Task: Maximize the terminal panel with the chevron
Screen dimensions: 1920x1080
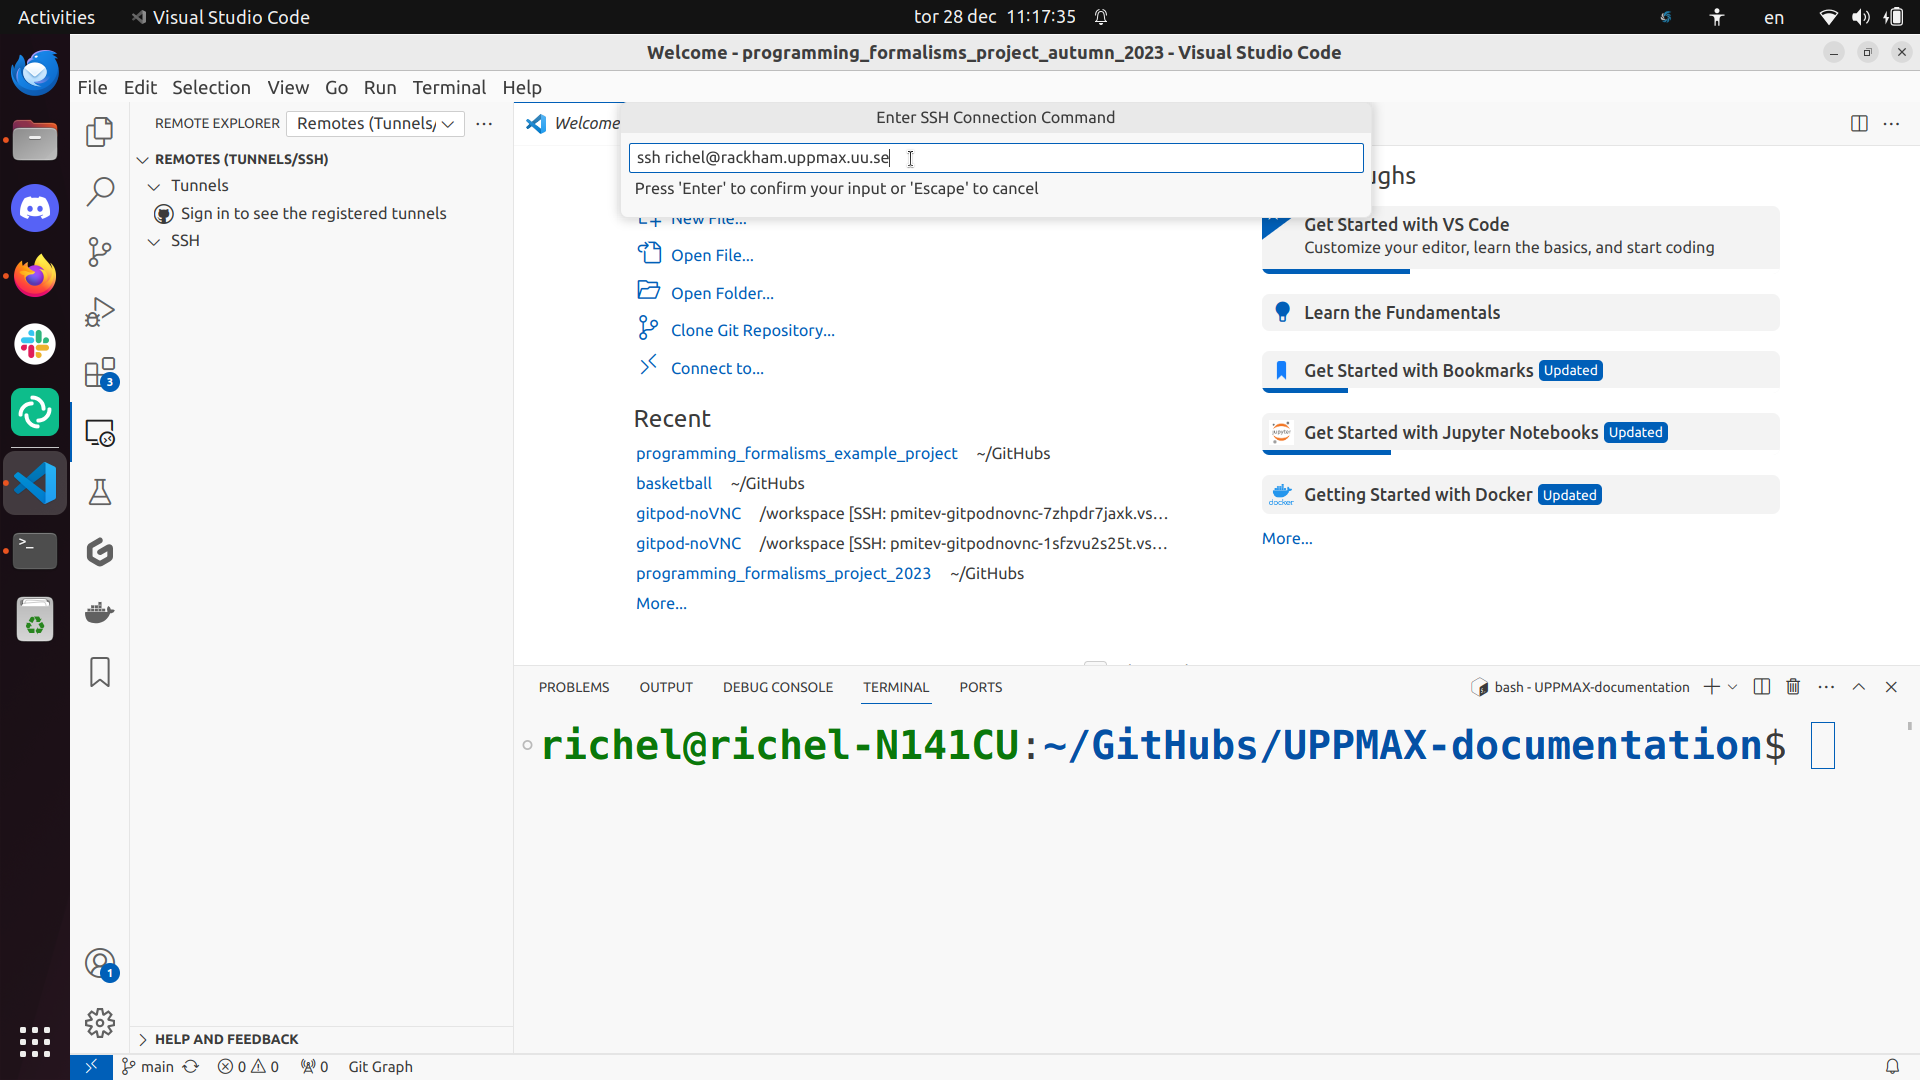Action: pos(1859,687)
